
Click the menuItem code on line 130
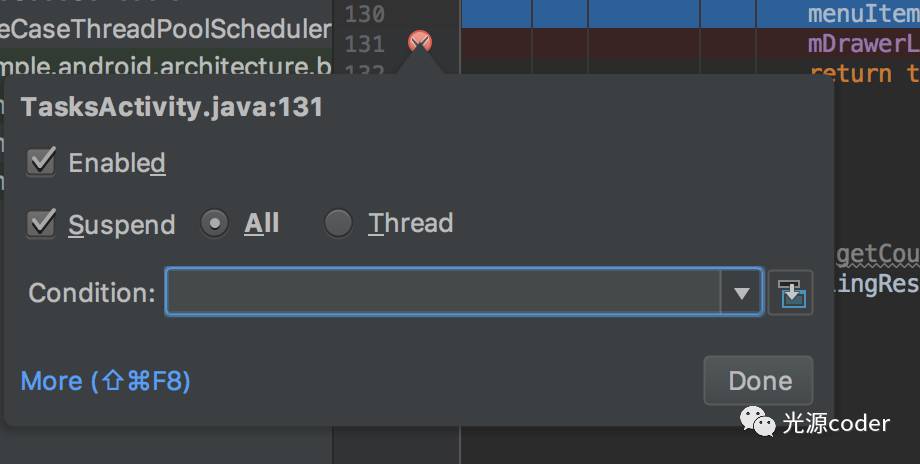864,13
